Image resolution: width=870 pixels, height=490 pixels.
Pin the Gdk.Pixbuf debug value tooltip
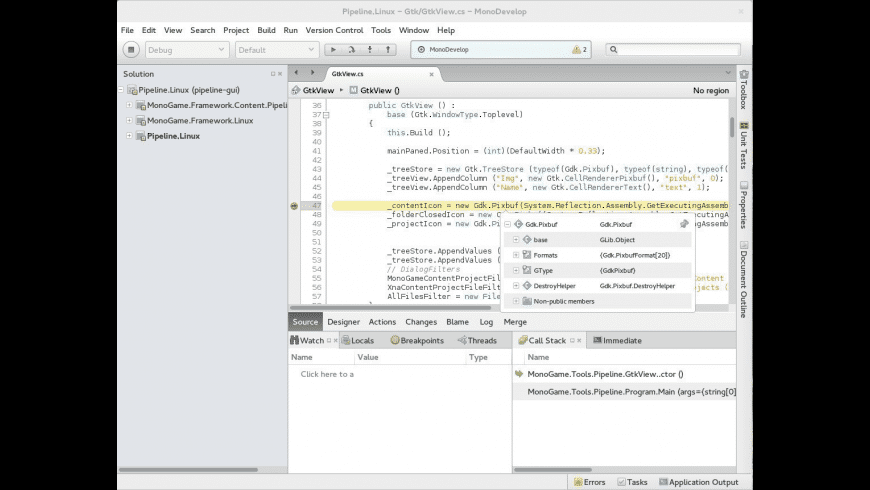coord(683,224)
